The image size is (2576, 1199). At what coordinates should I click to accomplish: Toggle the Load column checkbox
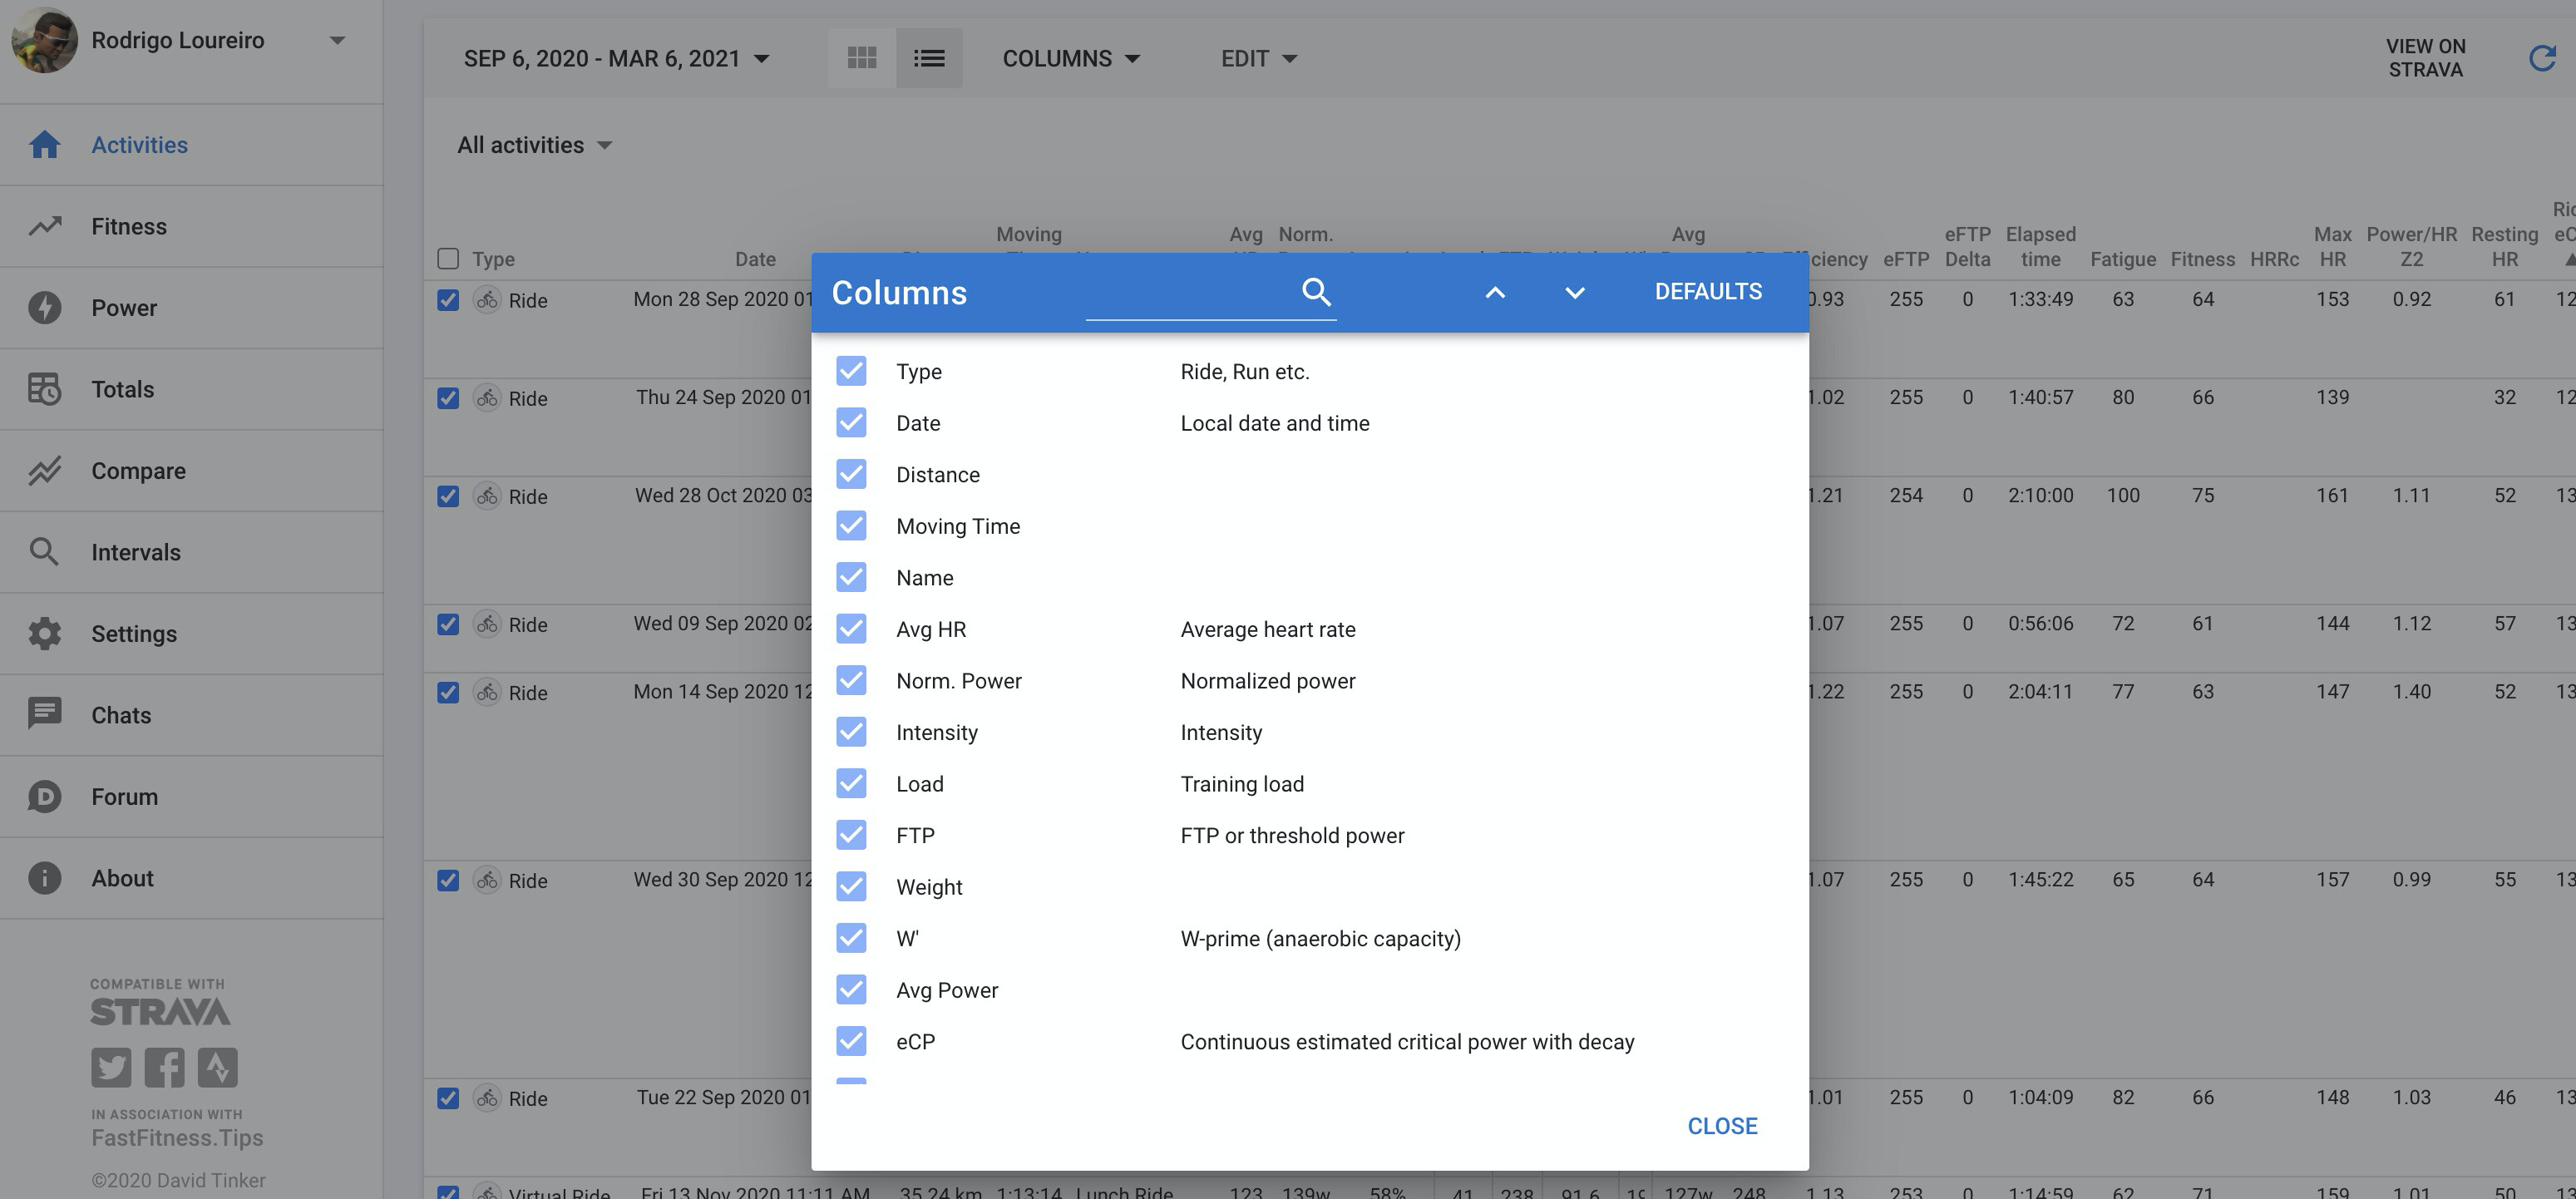pyautogui.click(x=851, y=784)
